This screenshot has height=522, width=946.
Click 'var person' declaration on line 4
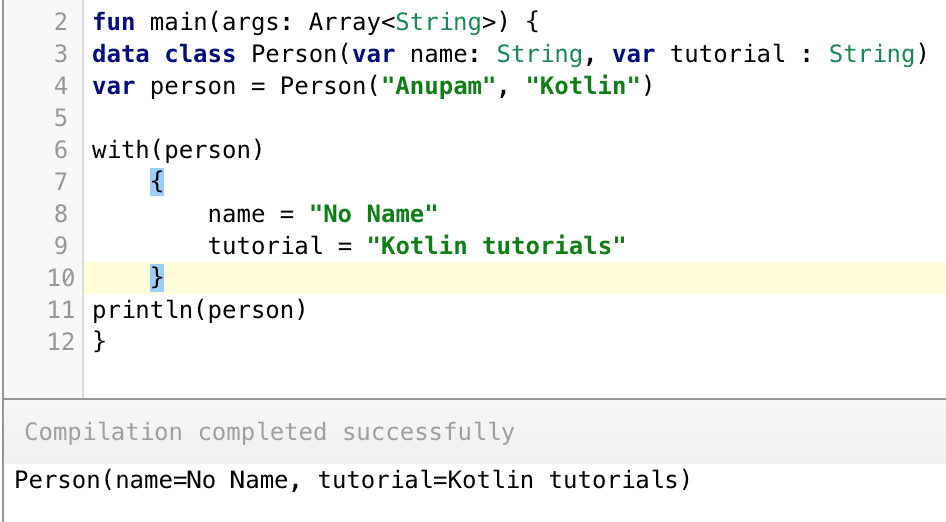(164, 86)
